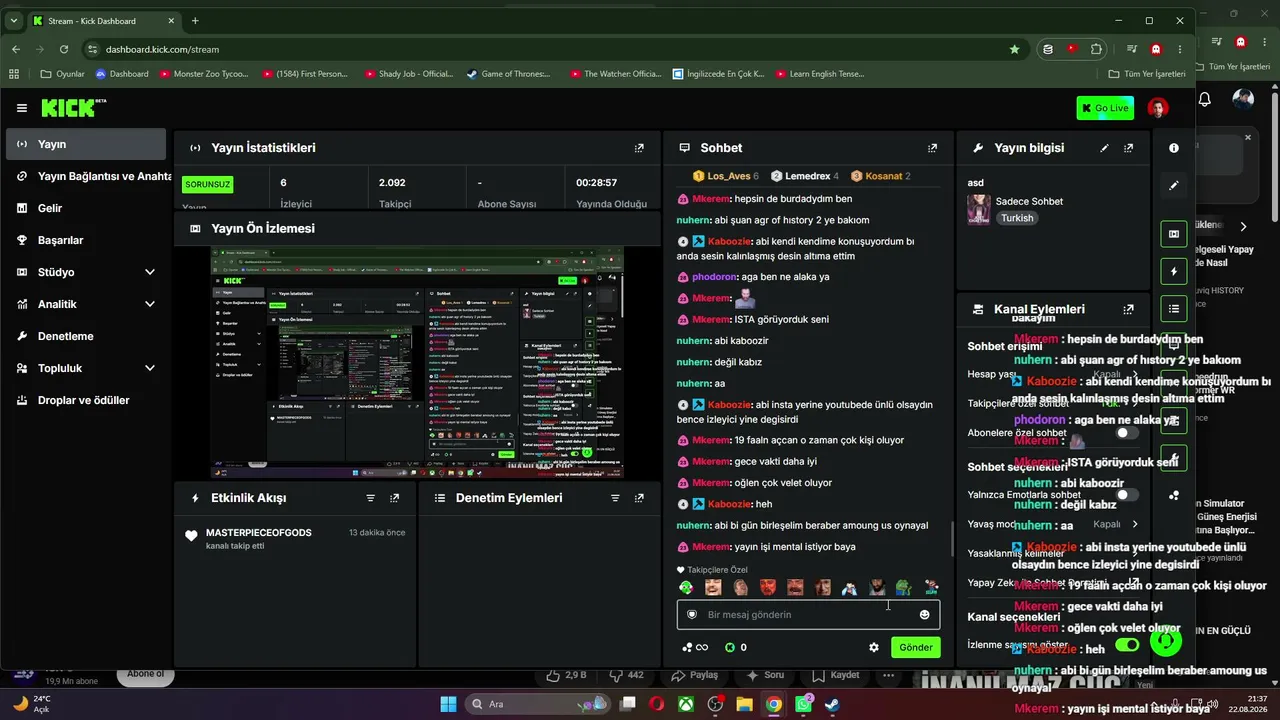This screenshot has width=1280, height=720.
Task: Bookmark page with the star icon
Action: click(1015, 49)
